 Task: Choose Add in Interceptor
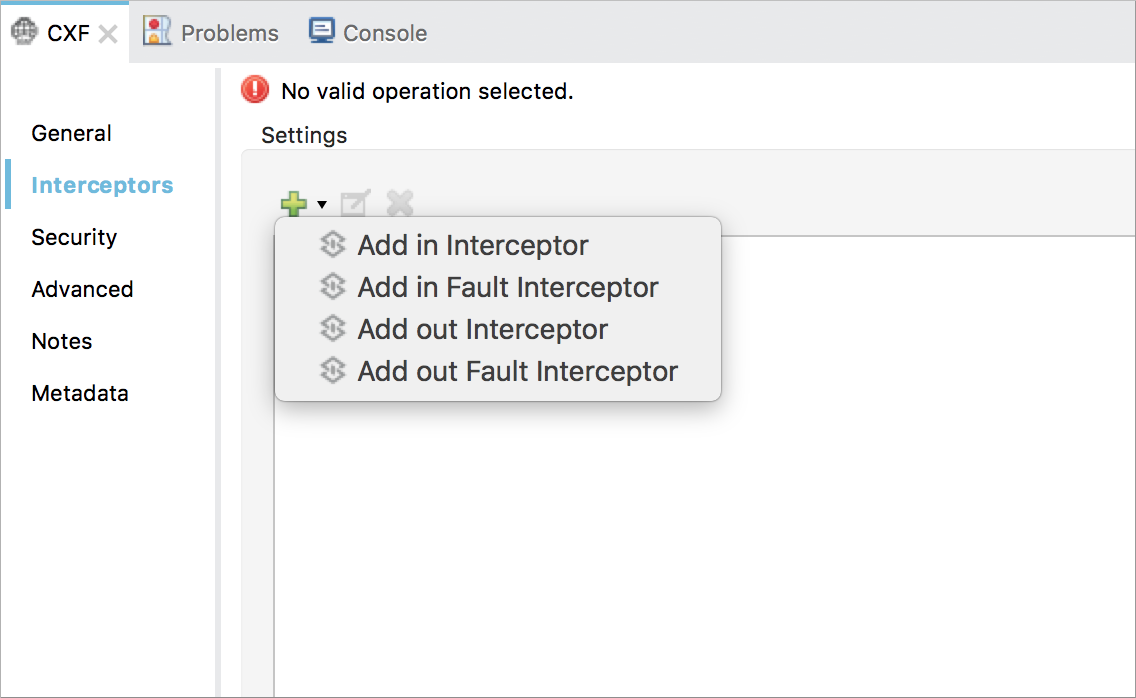tap(472, 245)
